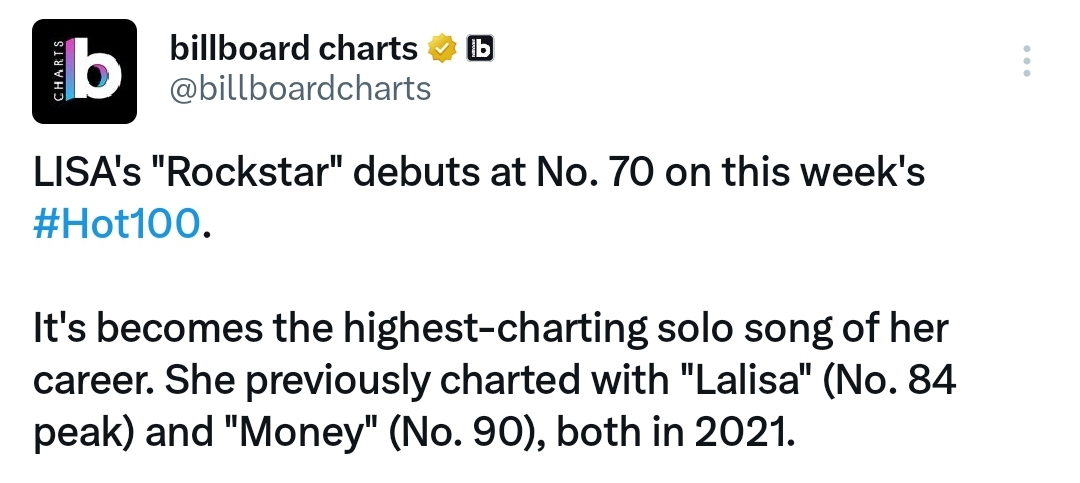The image size is (1080, 483).
Task: Open the #Hot100 hashtag link
Action: [117, 224]
